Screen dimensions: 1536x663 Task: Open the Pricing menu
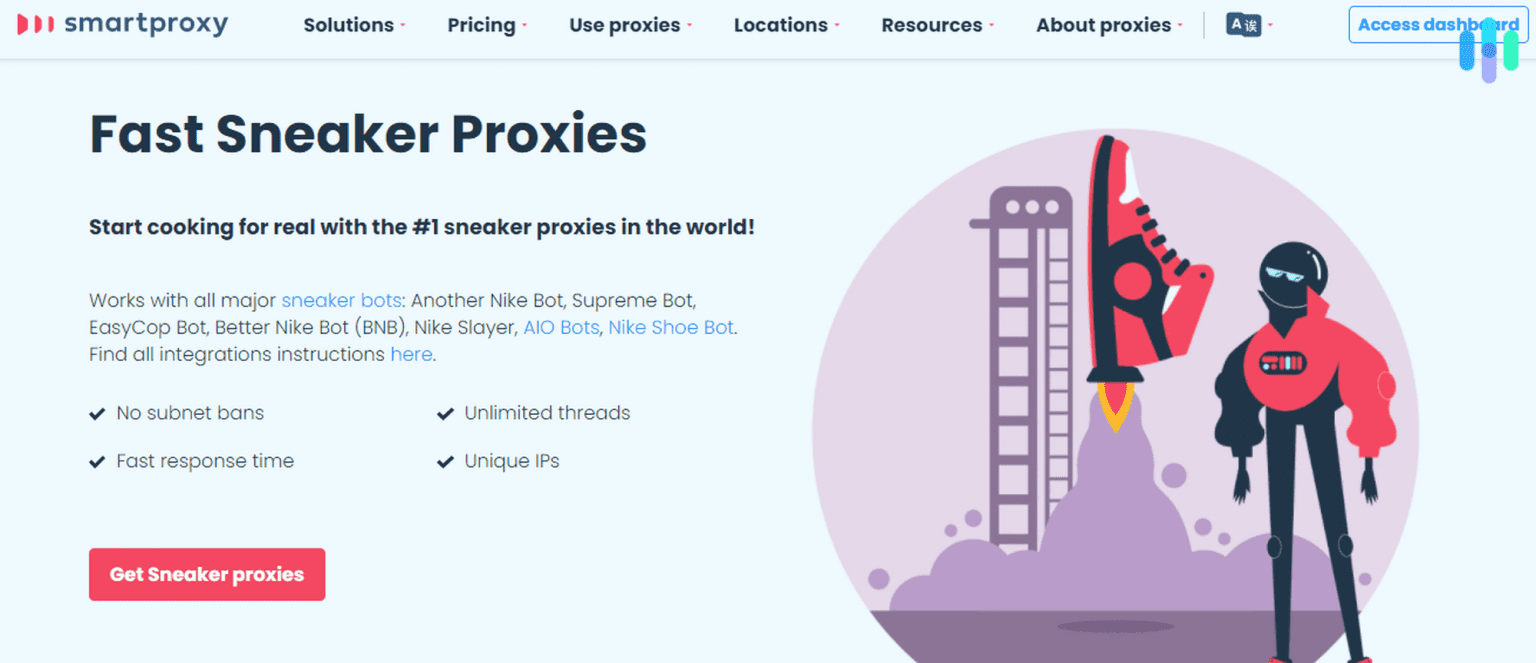coord(481,25)
